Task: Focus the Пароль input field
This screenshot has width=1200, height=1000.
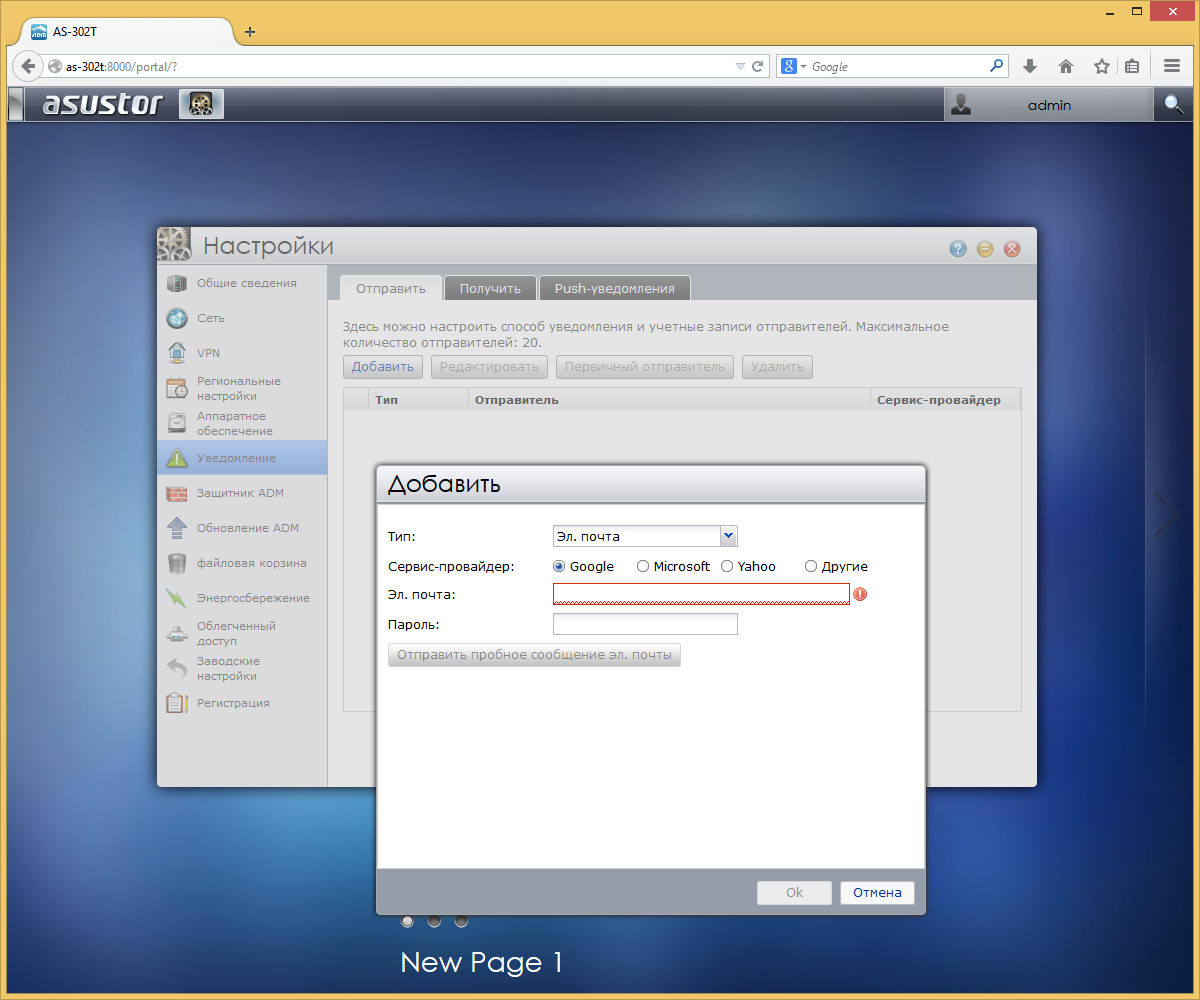Action: (x=645, y=624)
